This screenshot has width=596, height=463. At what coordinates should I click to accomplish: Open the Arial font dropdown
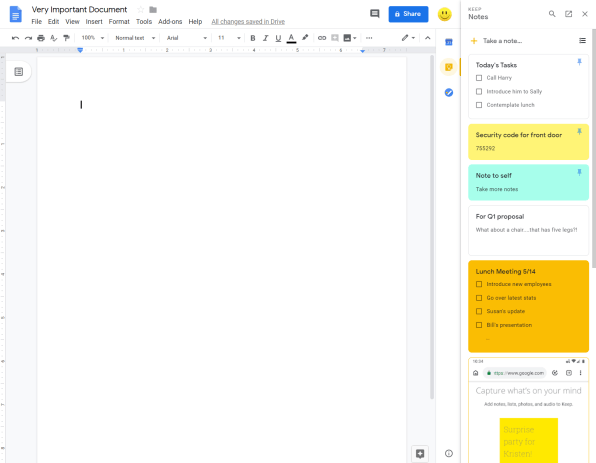[187, 38]
